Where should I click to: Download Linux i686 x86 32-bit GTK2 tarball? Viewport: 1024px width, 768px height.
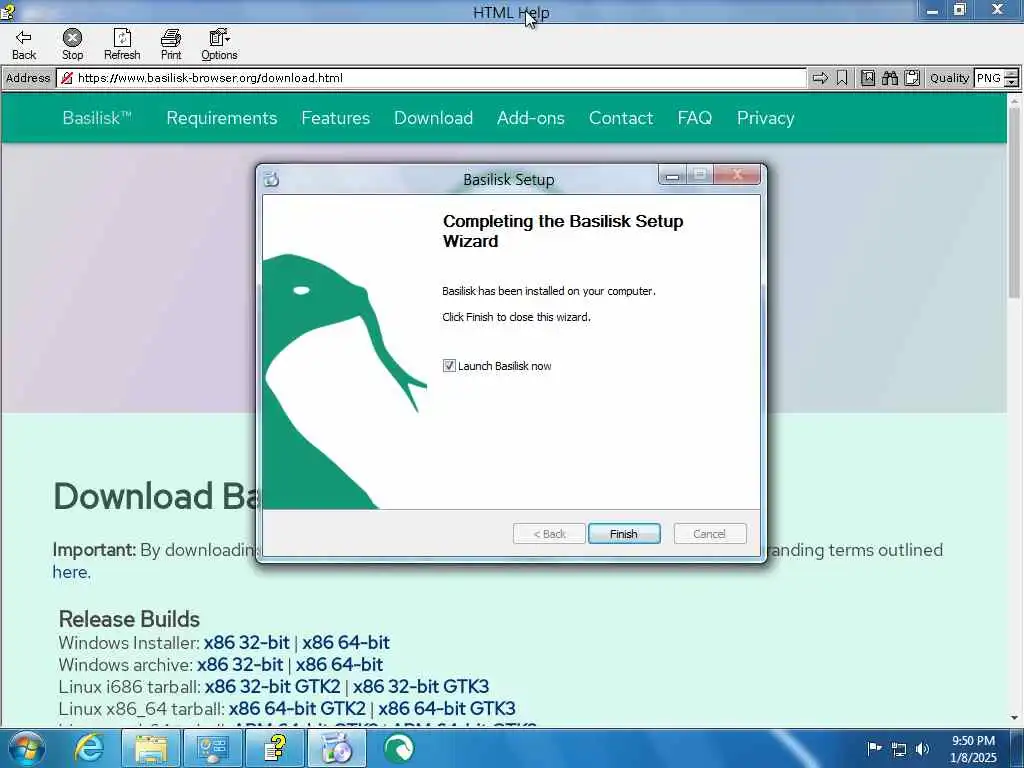[x=272, y=686]
